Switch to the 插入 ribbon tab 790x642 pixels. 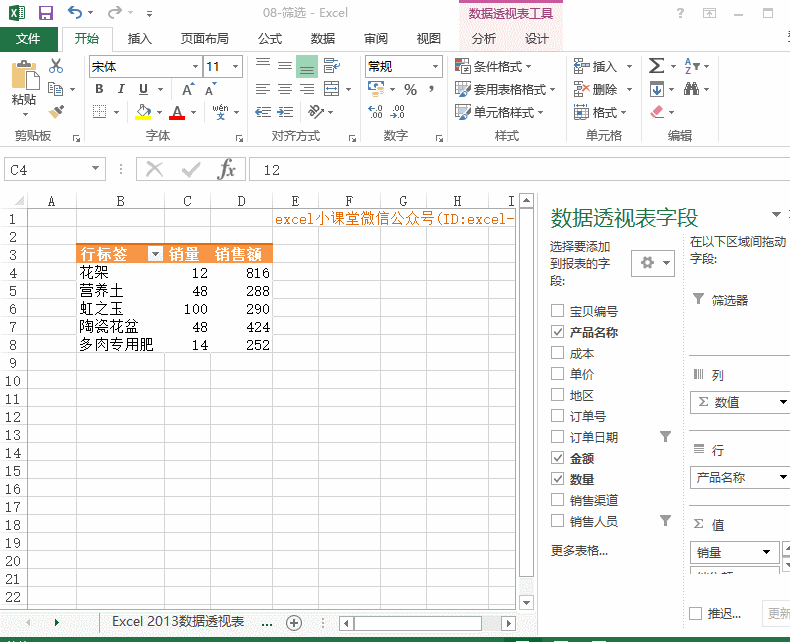140,39
